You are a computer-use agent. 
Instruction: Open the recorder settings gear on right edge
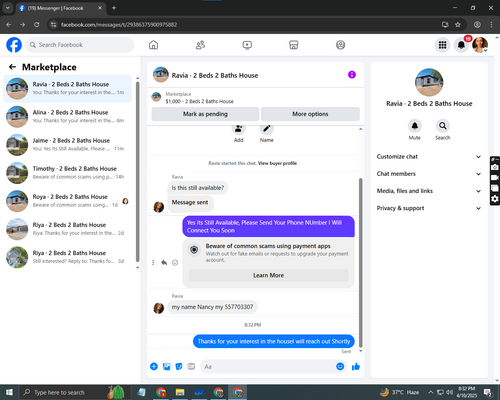(495, 199)
